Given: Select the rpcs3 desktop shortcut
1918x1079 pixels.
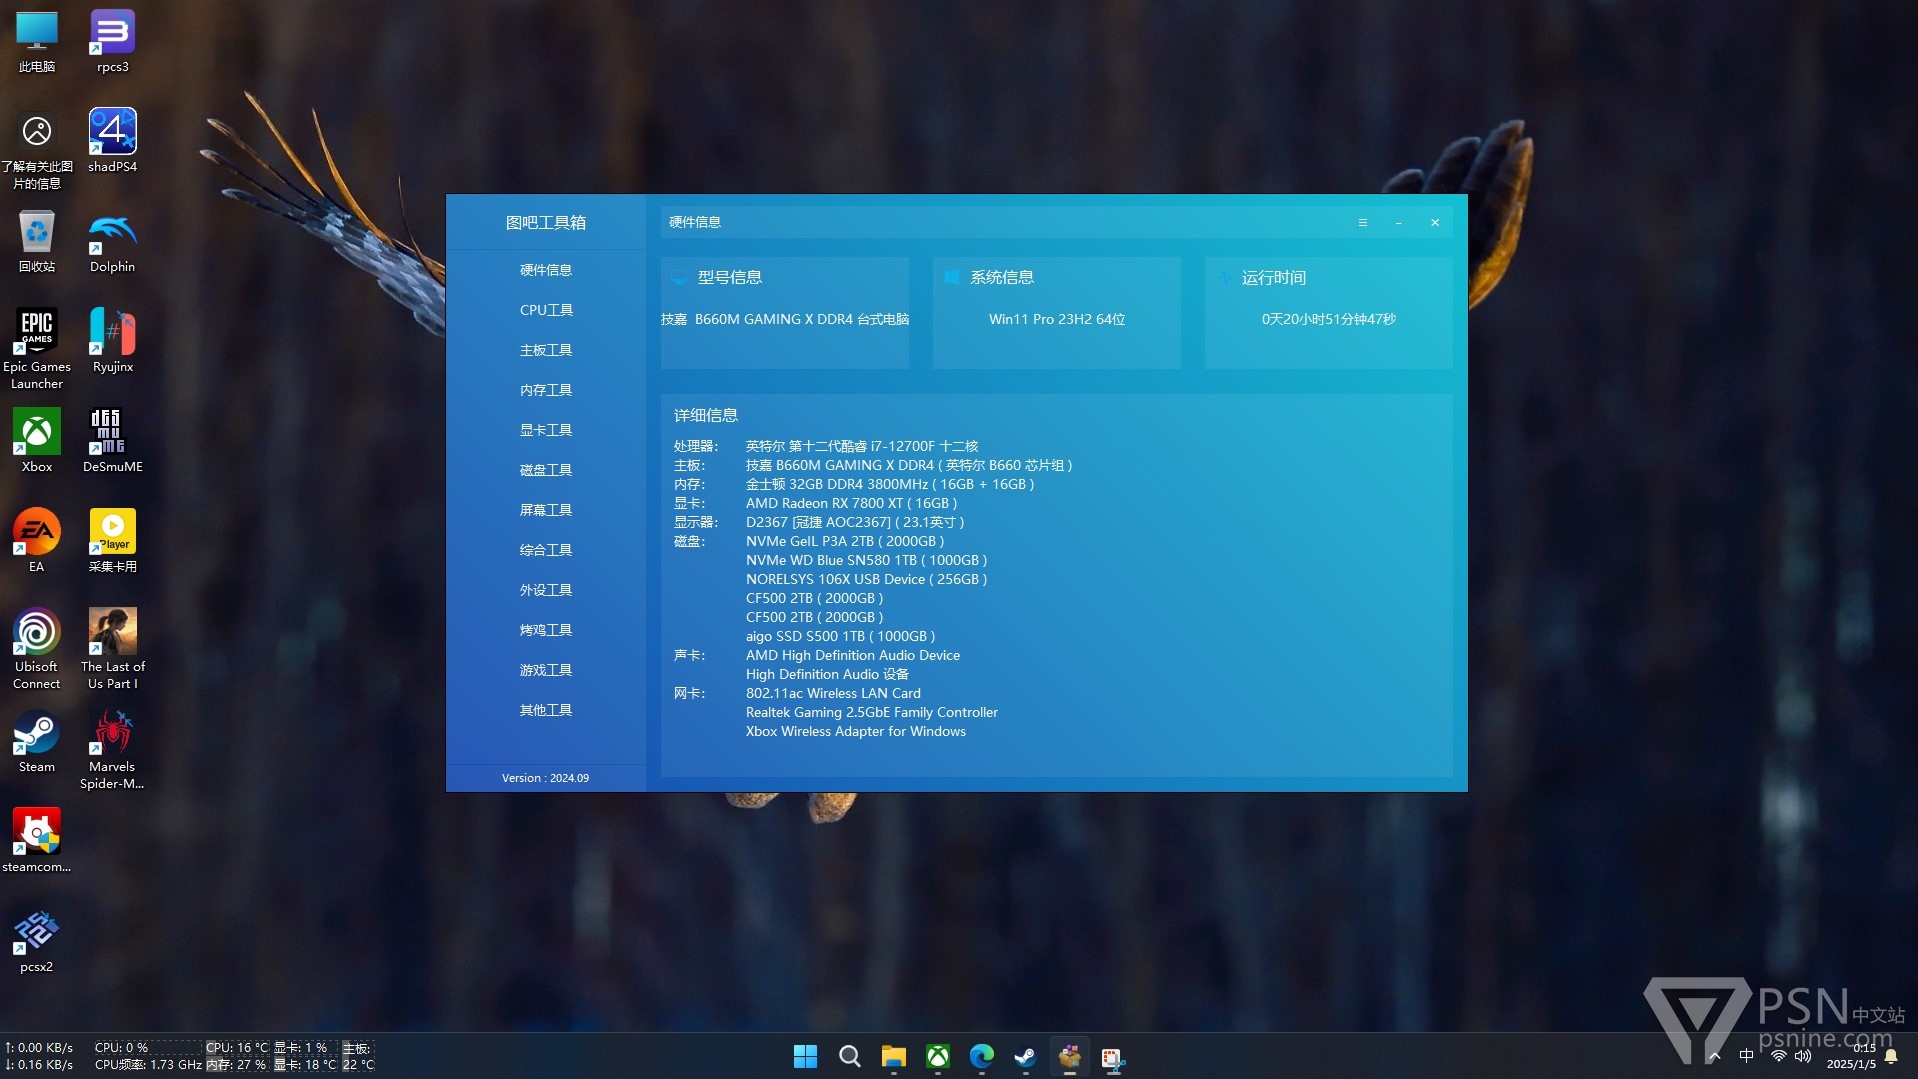Looking at the screenshot, I should [112, 42].
